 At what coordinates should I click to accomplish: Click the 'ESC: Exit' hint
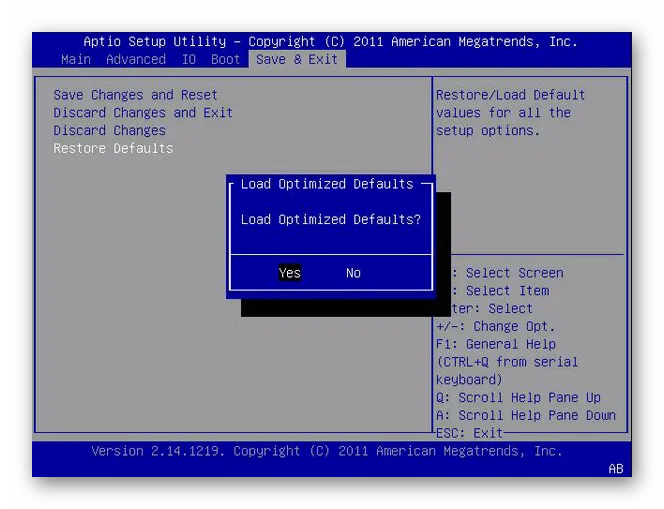click(x=469, y=433)
